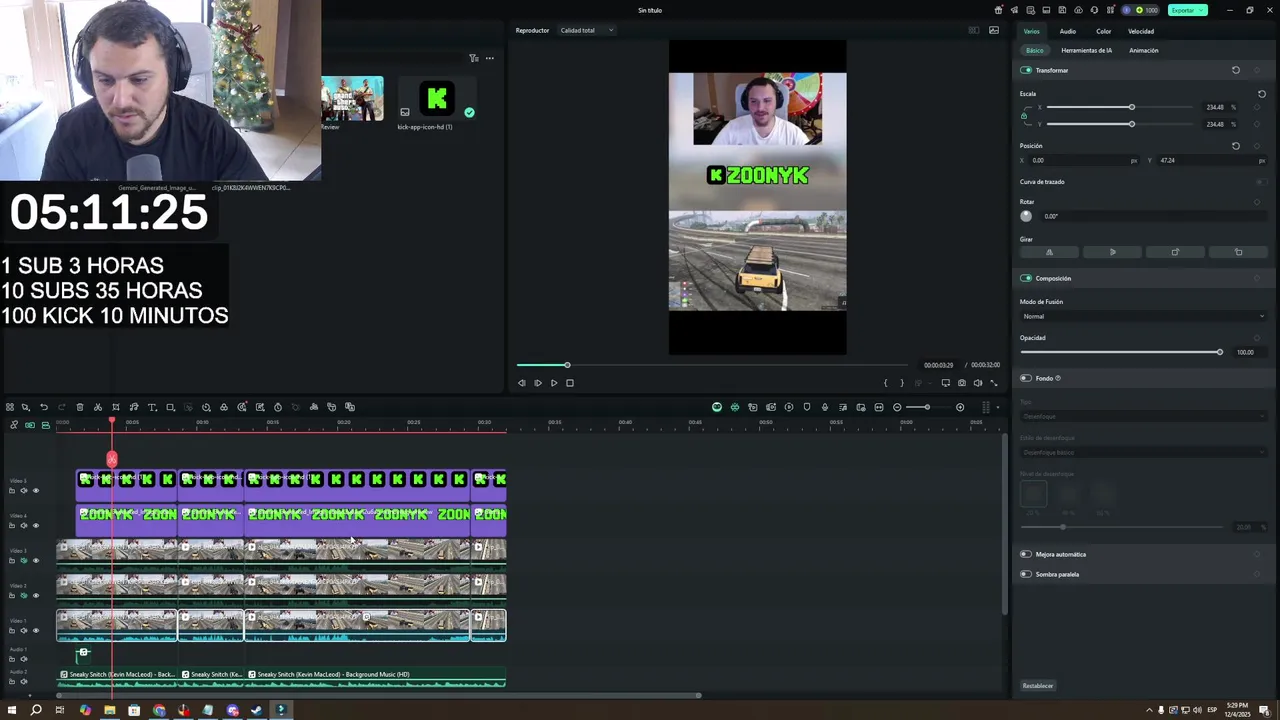The height and width of the screenshot is (720, 1280).
Task: Delete selected clip with trash icon
Action: point(80,407)
